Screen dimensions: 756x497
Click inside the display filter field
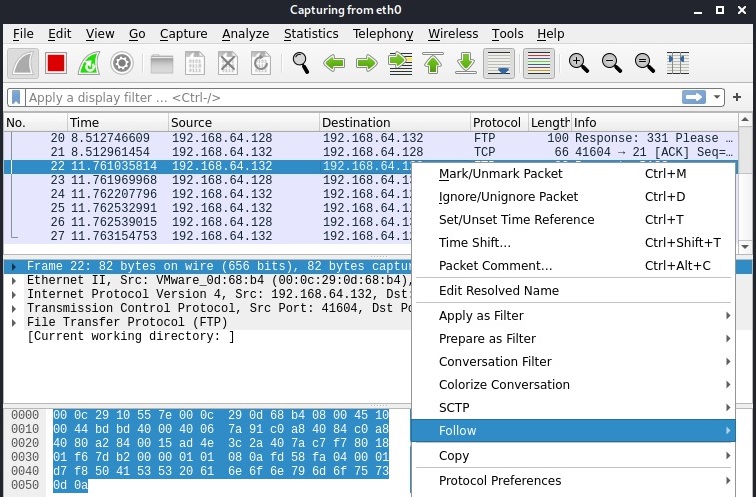[352, 97]
